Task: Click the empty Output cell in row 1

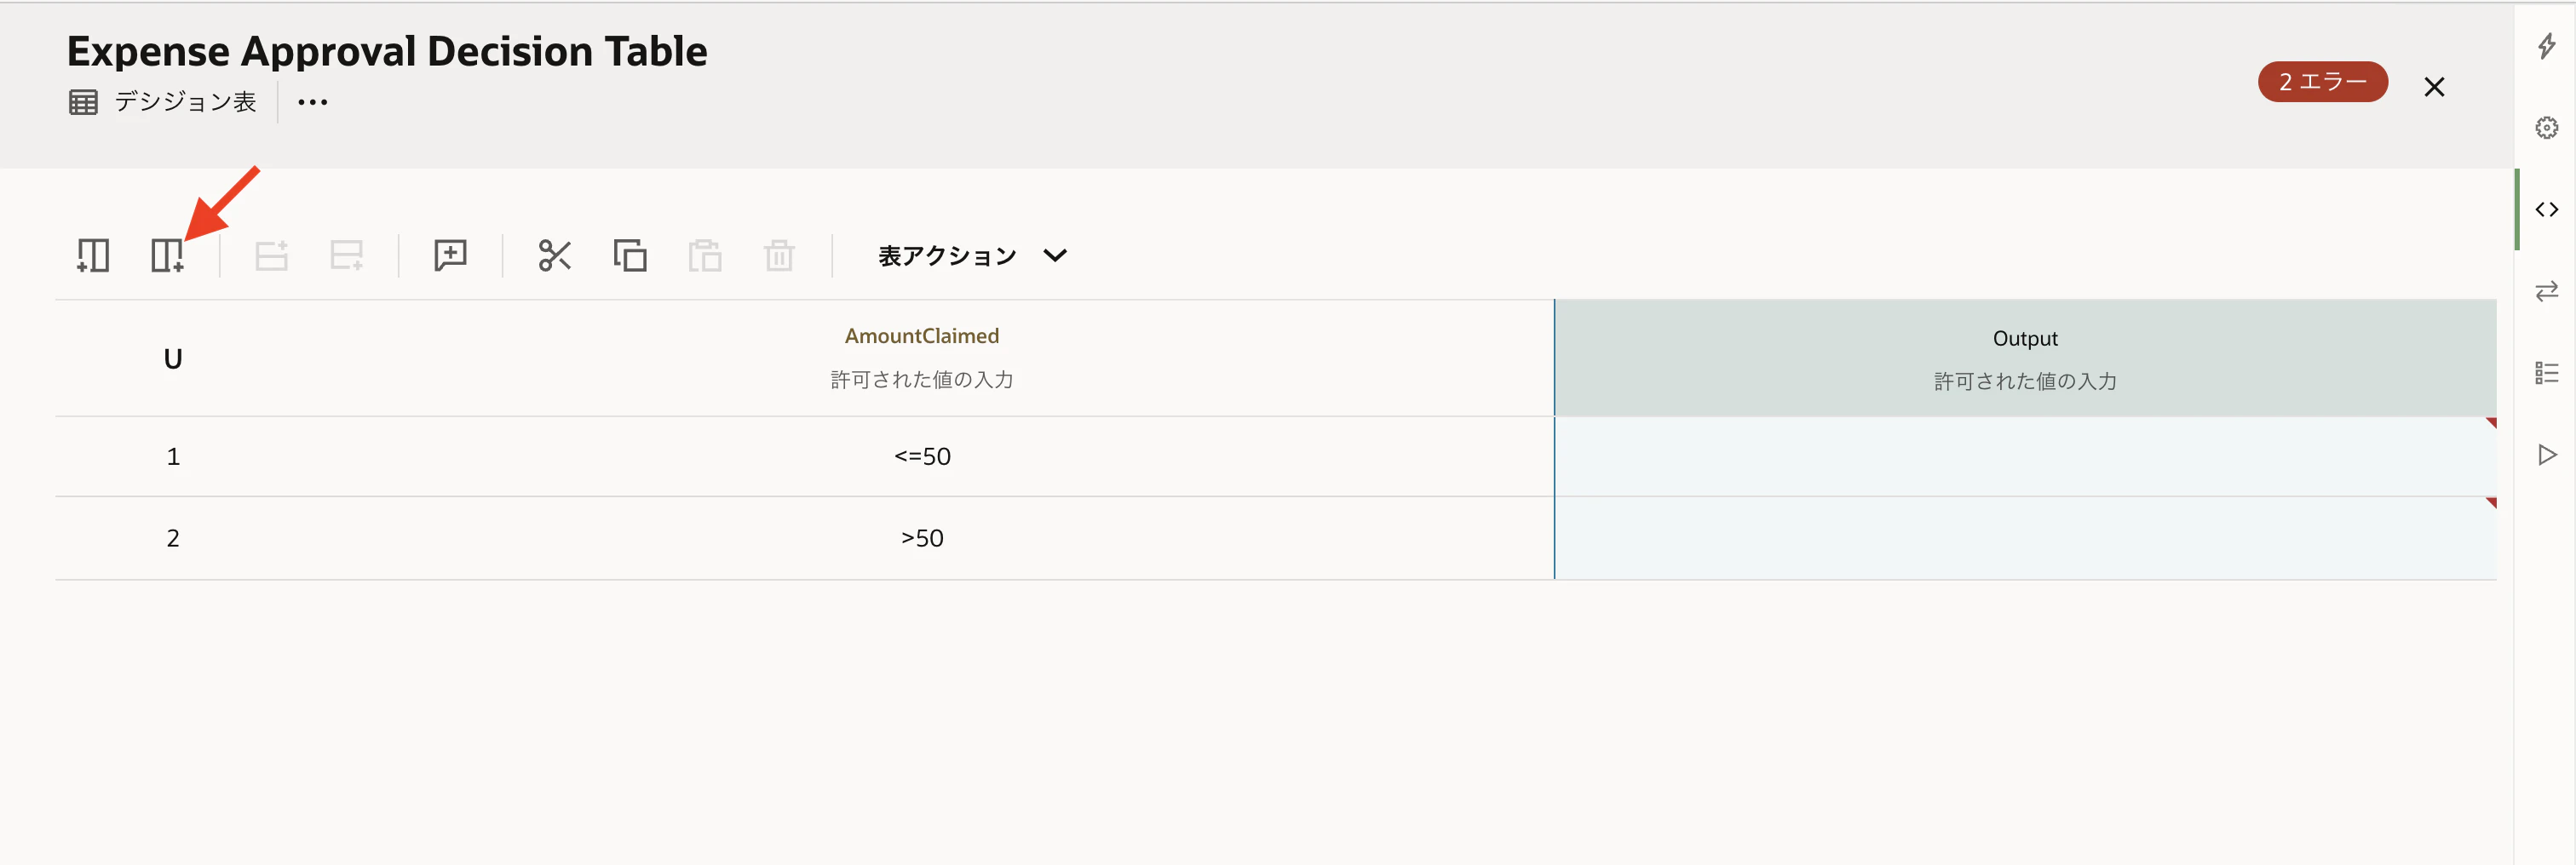Action: pyautogui.click(x=2025, y=457)
